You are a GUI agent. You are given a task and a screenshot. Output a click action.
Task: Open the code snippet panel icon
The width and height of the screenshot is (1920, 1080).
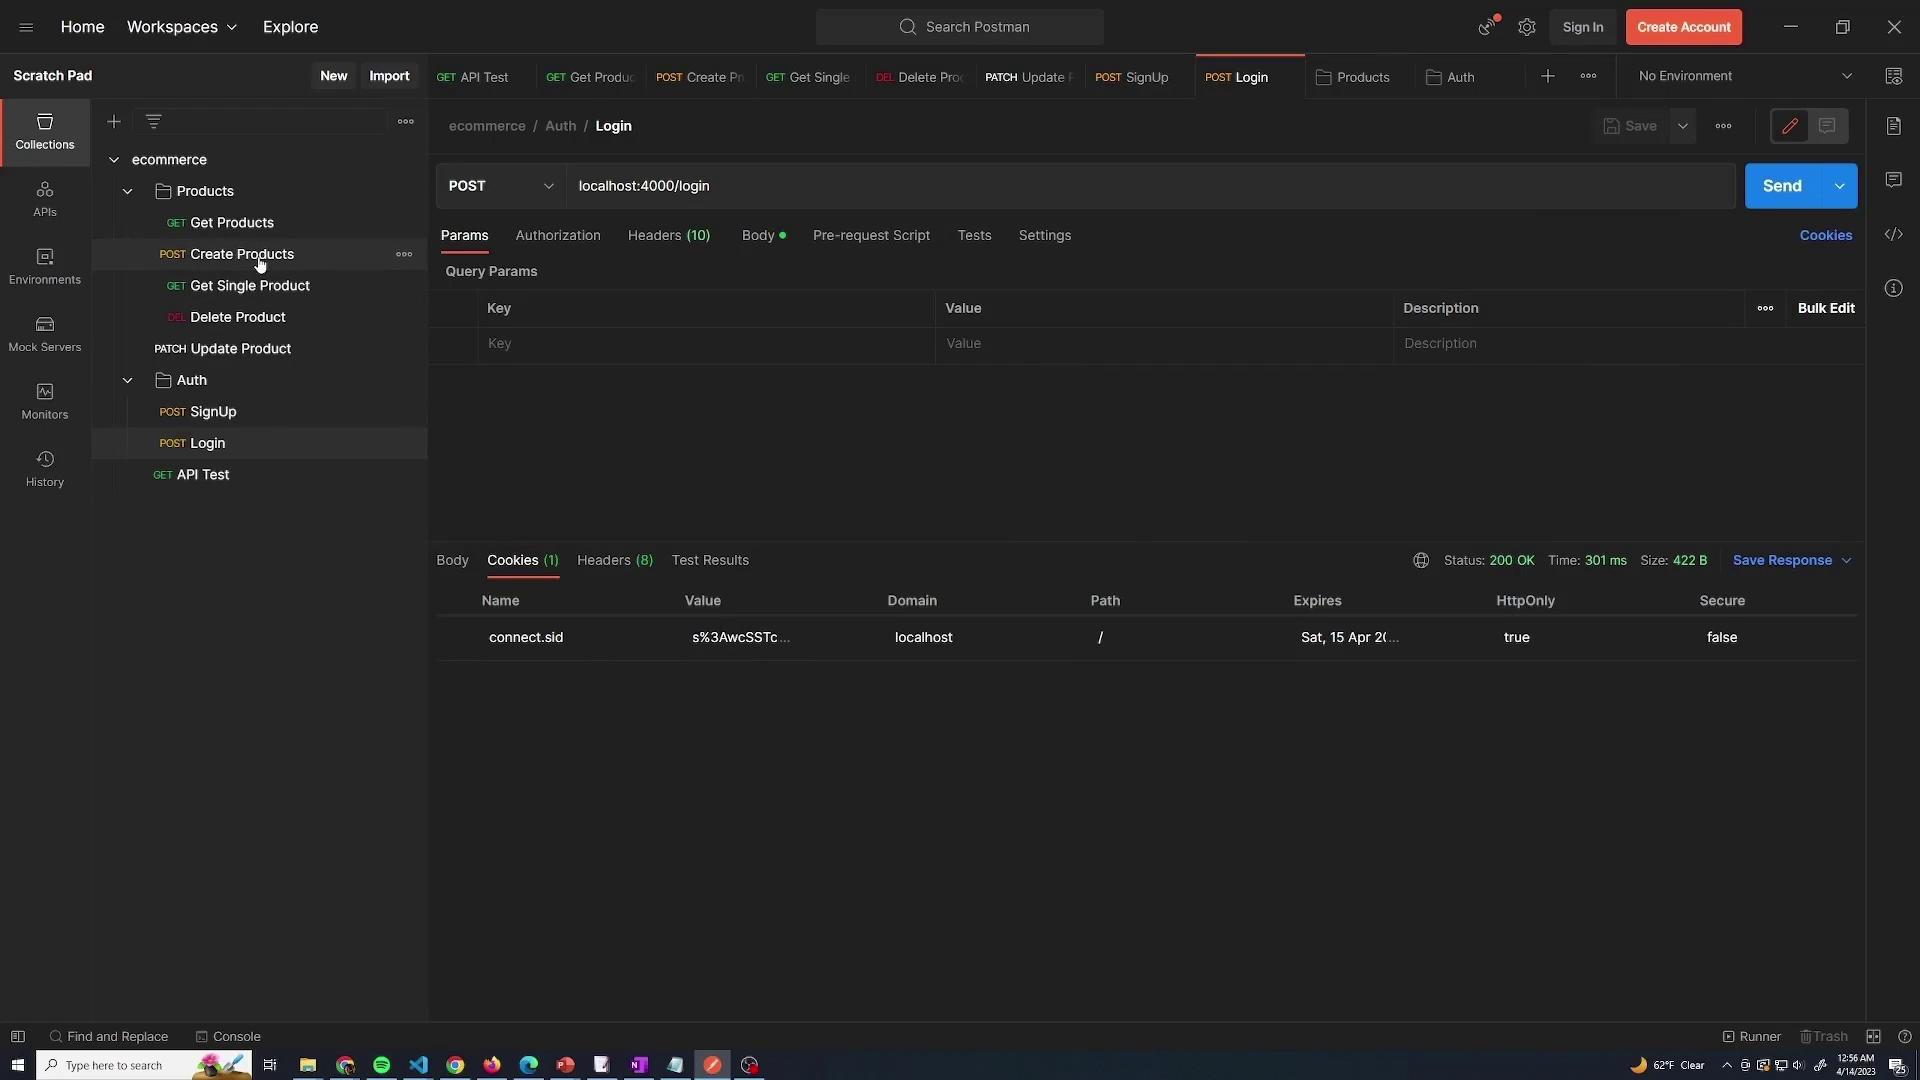(x=1893, y=234)
